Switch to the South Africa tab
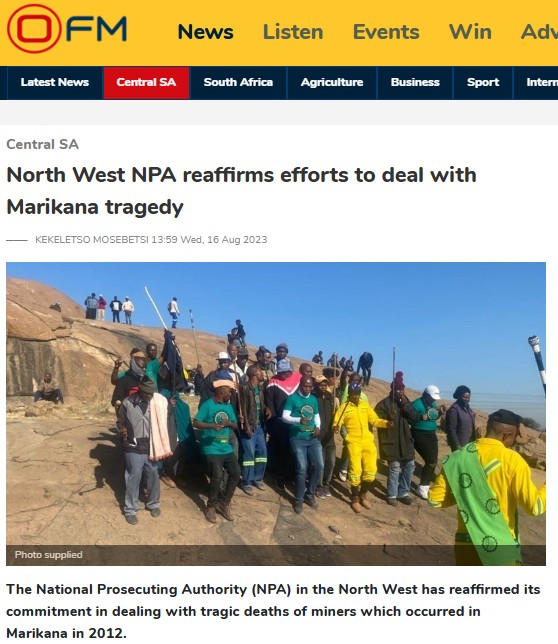558x644 pixels. (238, 83)
